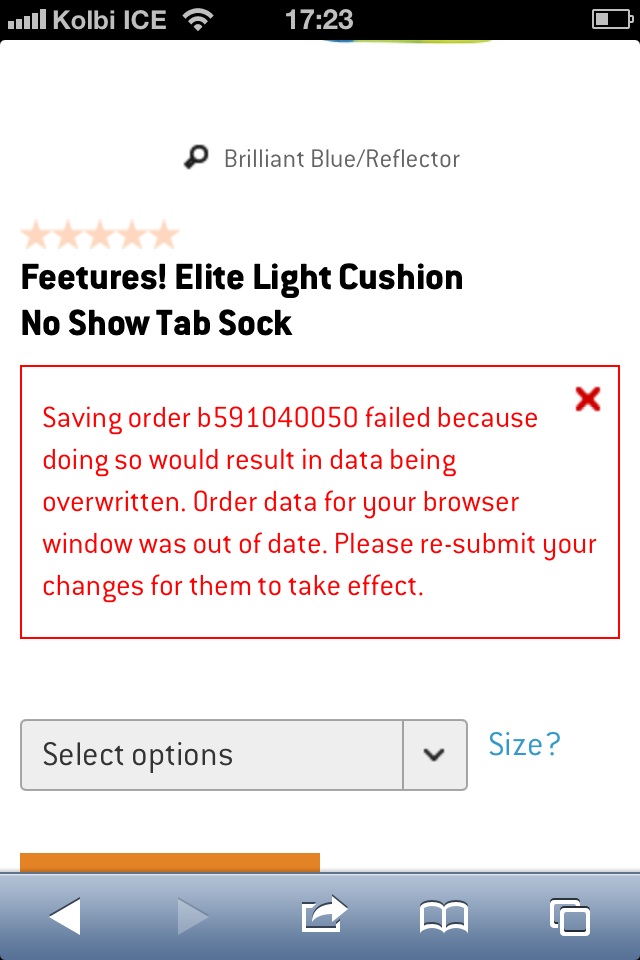The image size is (640, 960).
Task: Tap the Kolbi ICE carrier name
Action: 110,19
